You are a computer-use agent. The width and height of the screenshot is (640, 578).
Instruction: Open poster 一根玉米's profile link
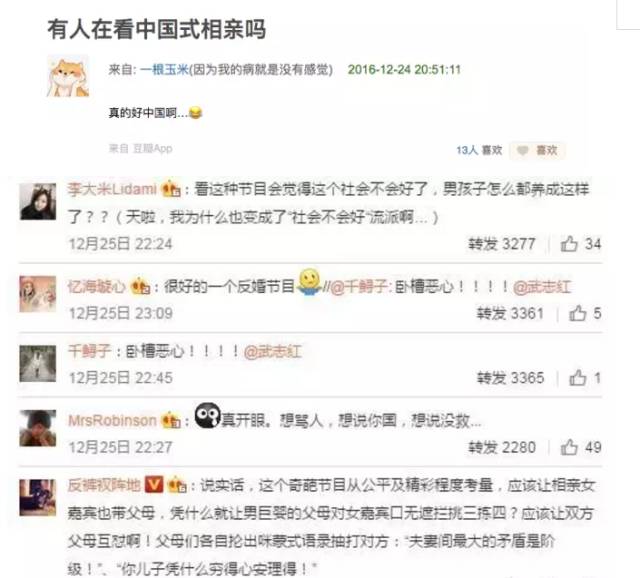[x=164, y=69]
